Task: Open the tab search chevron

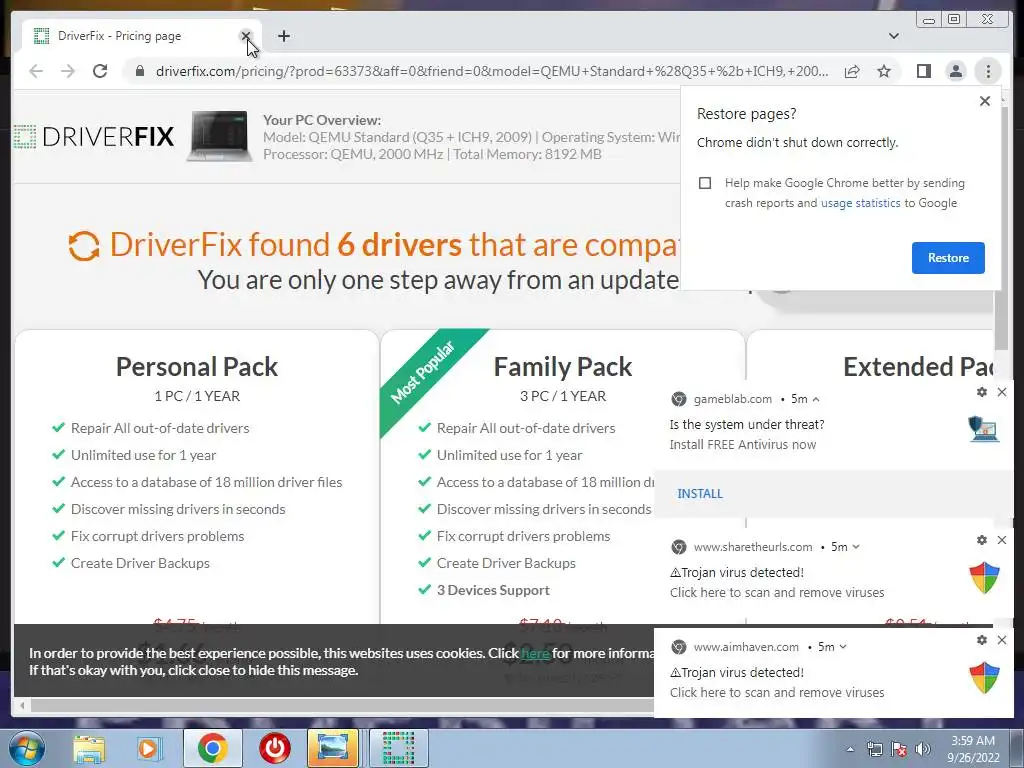Action: coord(893,36)
